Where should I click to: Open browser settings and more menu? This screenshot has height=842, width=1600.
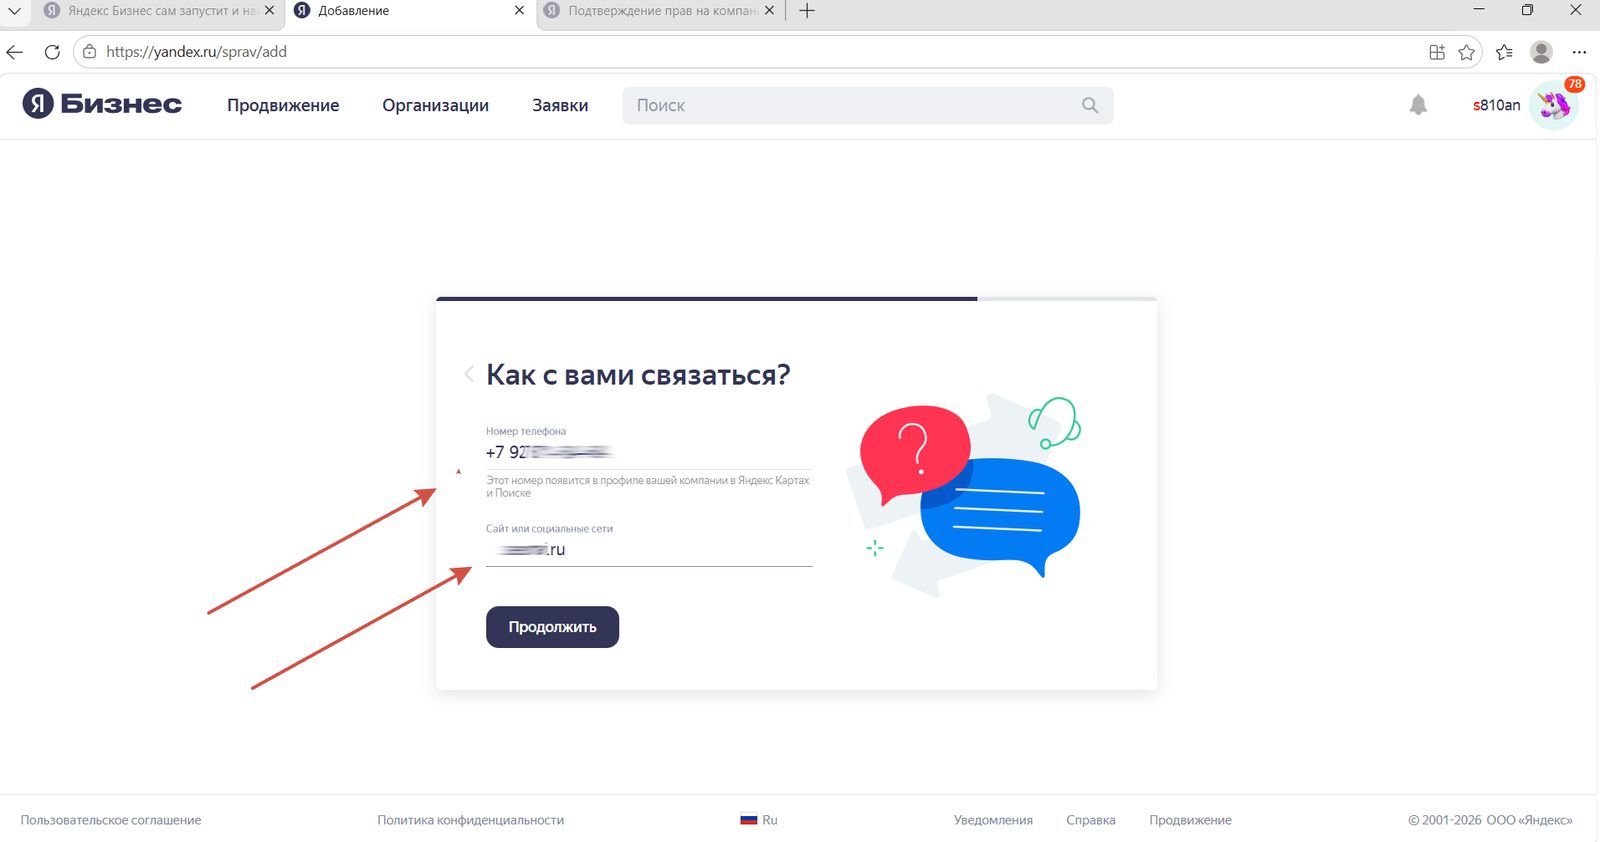[1579, 52]
